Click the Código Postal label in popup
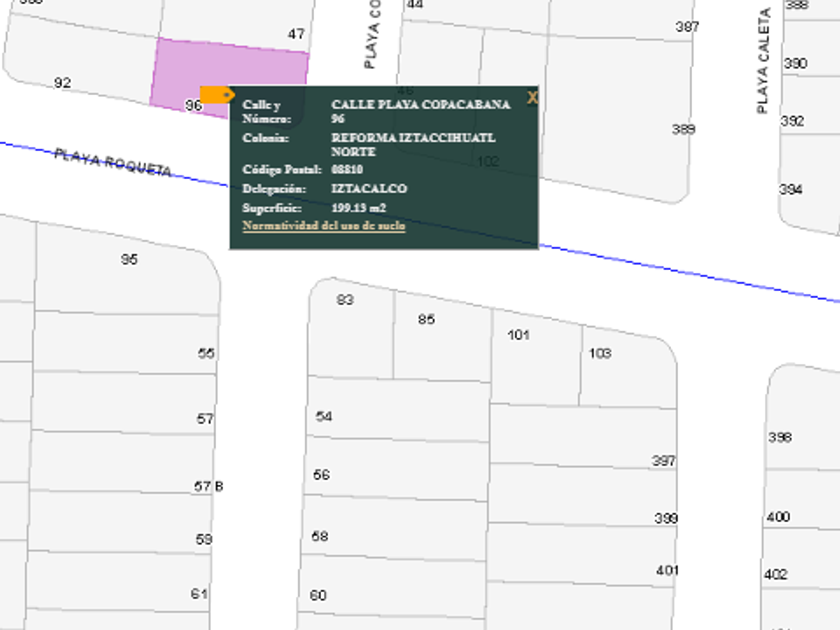This screenshot has width=840, height=630. point(282,170)
